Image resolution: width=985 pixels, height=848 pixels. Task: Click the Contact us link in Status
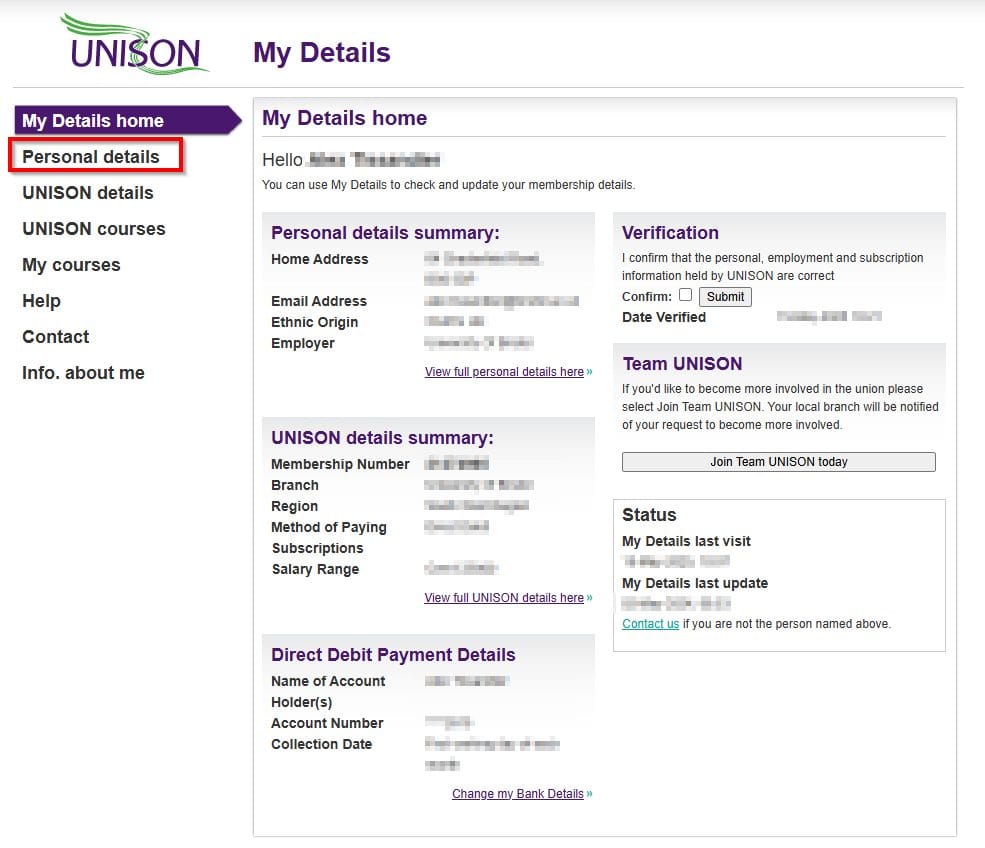(x=650, y=624)
